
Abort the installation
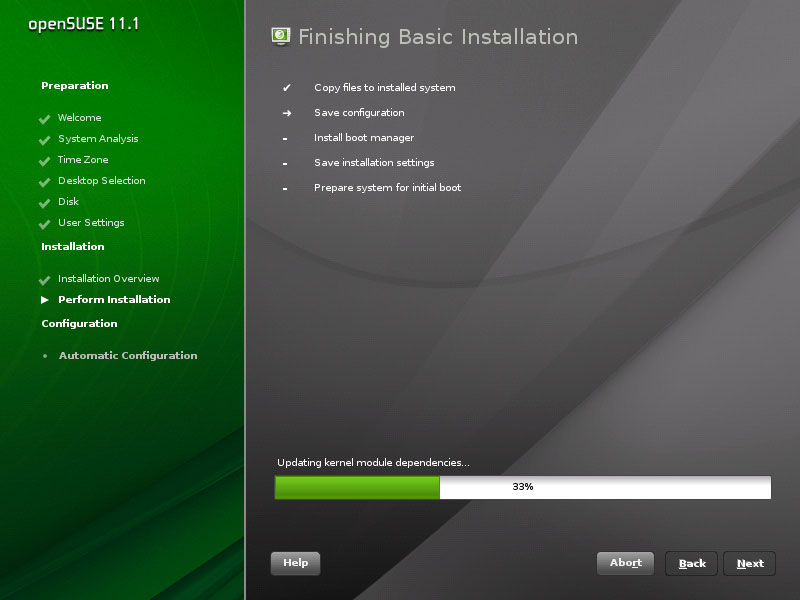point(626,563)
